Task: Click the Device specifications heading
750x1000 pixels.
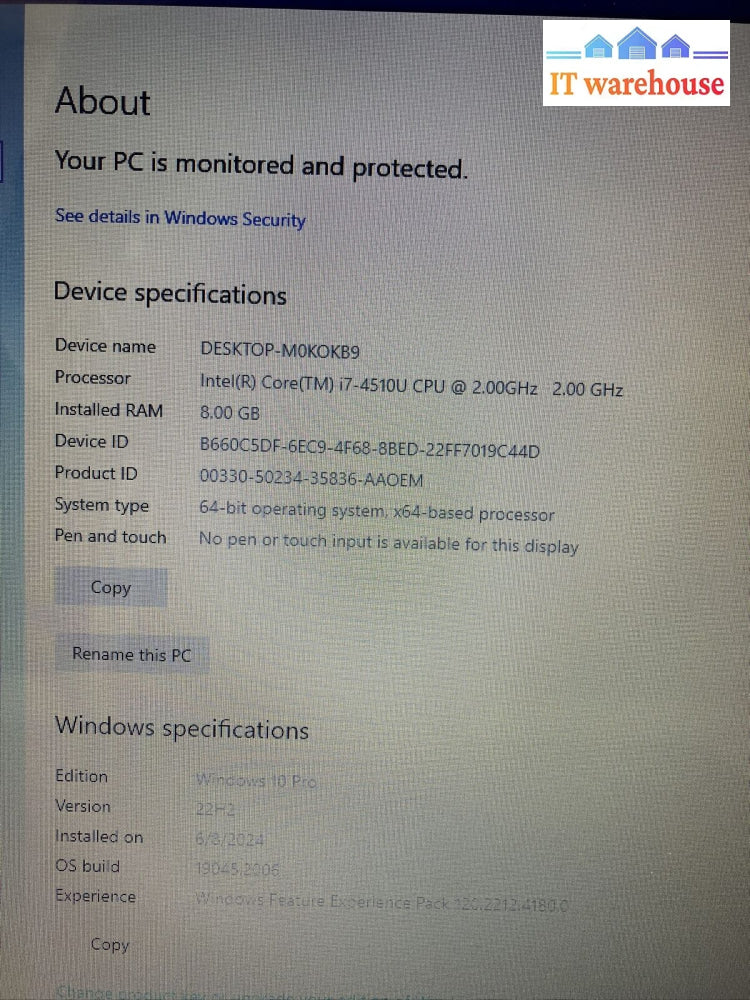Action: tap(170, 293)
